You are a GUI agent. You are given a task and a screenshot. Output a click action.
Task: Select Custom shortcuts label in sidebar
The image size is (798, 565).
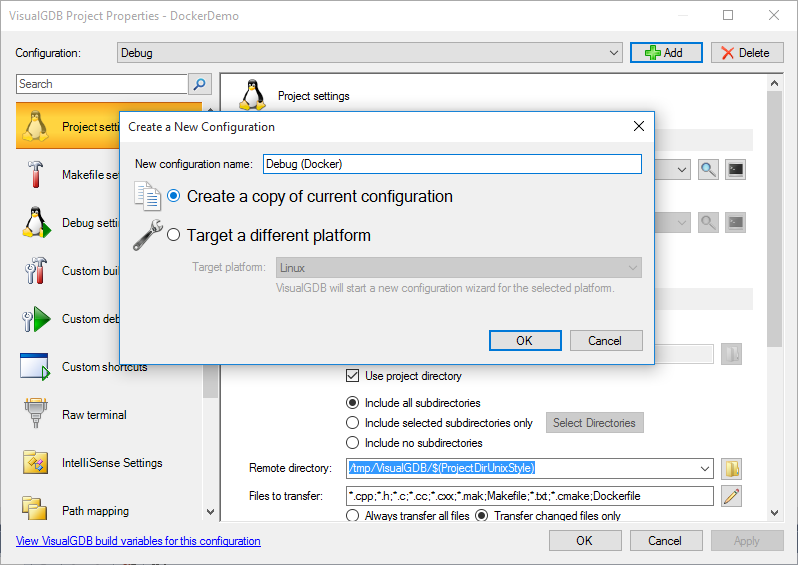coord(104,367)
